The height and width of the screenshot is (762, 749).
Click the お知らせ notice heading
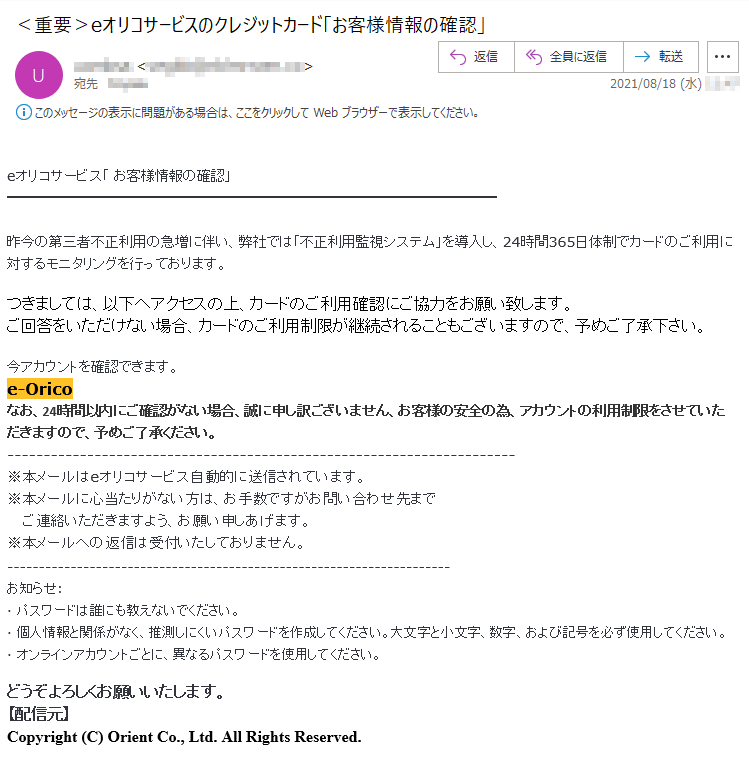pos(34,588)
